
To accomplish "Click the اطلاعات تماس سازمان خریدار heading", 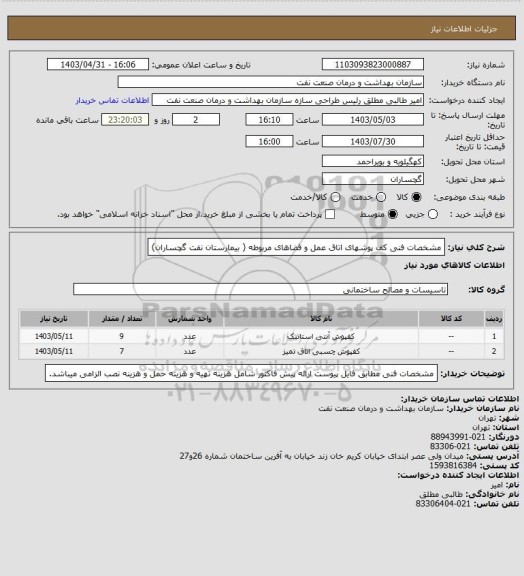I will pos(460,399).
